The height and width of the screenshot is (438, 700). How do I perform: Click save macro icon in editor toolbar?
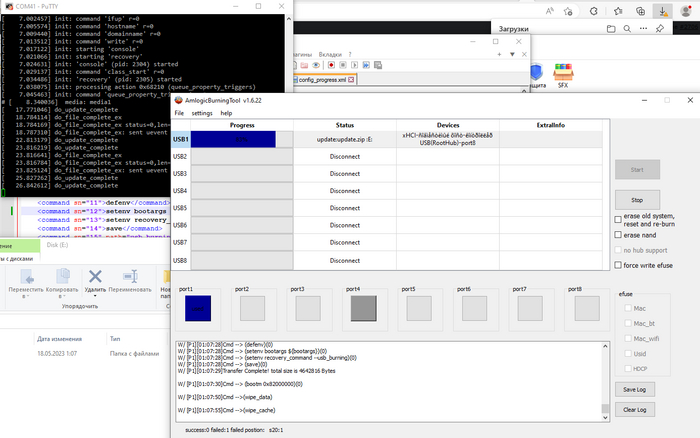[378, 65]
